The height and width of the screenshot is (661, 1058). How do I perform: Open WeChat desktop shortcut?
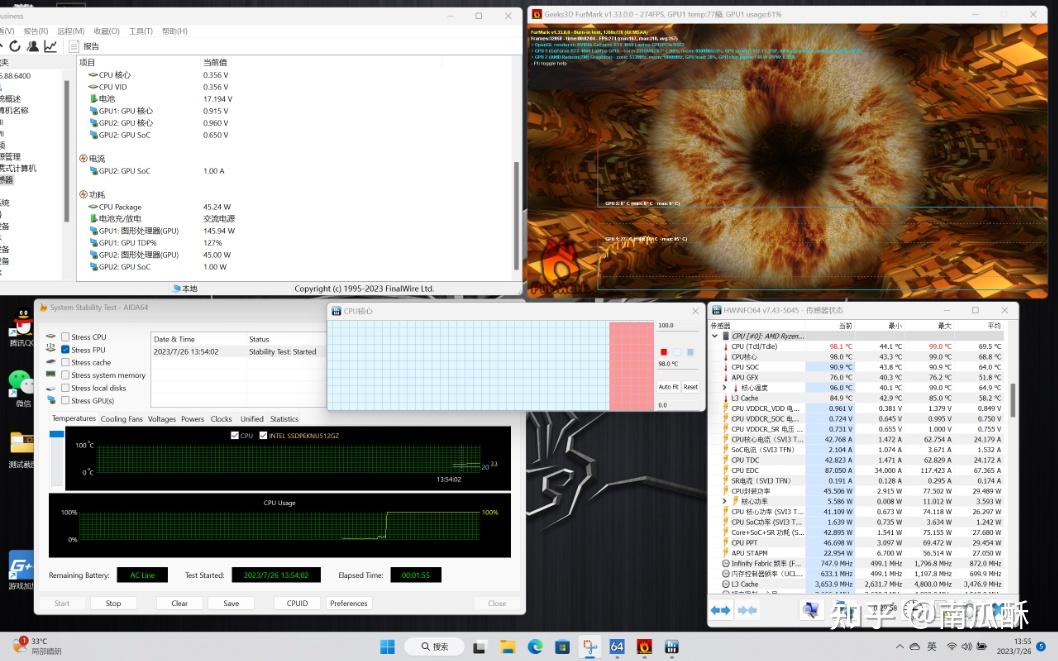(21, 382)
